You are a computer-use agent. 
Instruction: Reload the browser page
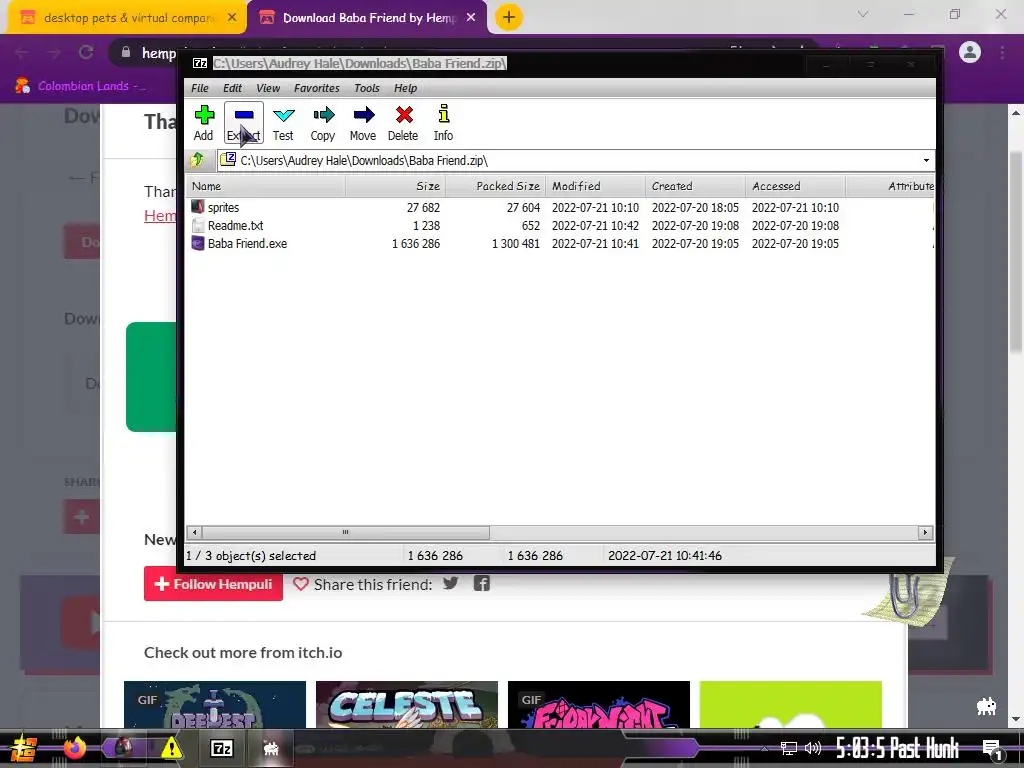86,52
